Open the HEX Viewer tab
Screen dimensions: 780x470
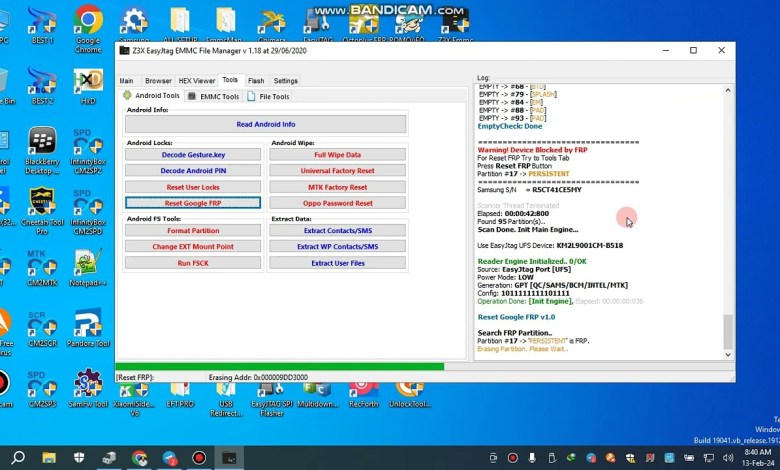(x=197, y=81)
